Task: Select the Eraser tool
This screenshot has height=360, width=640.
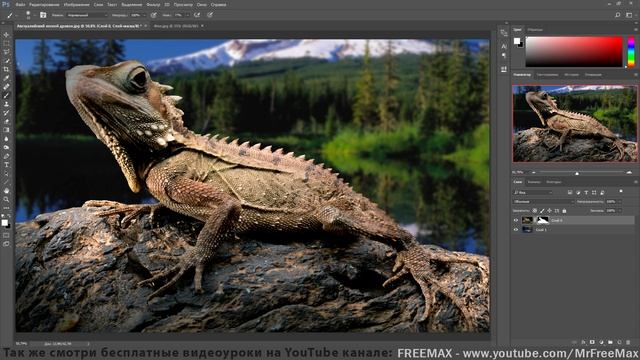Action: click(6, 121)
